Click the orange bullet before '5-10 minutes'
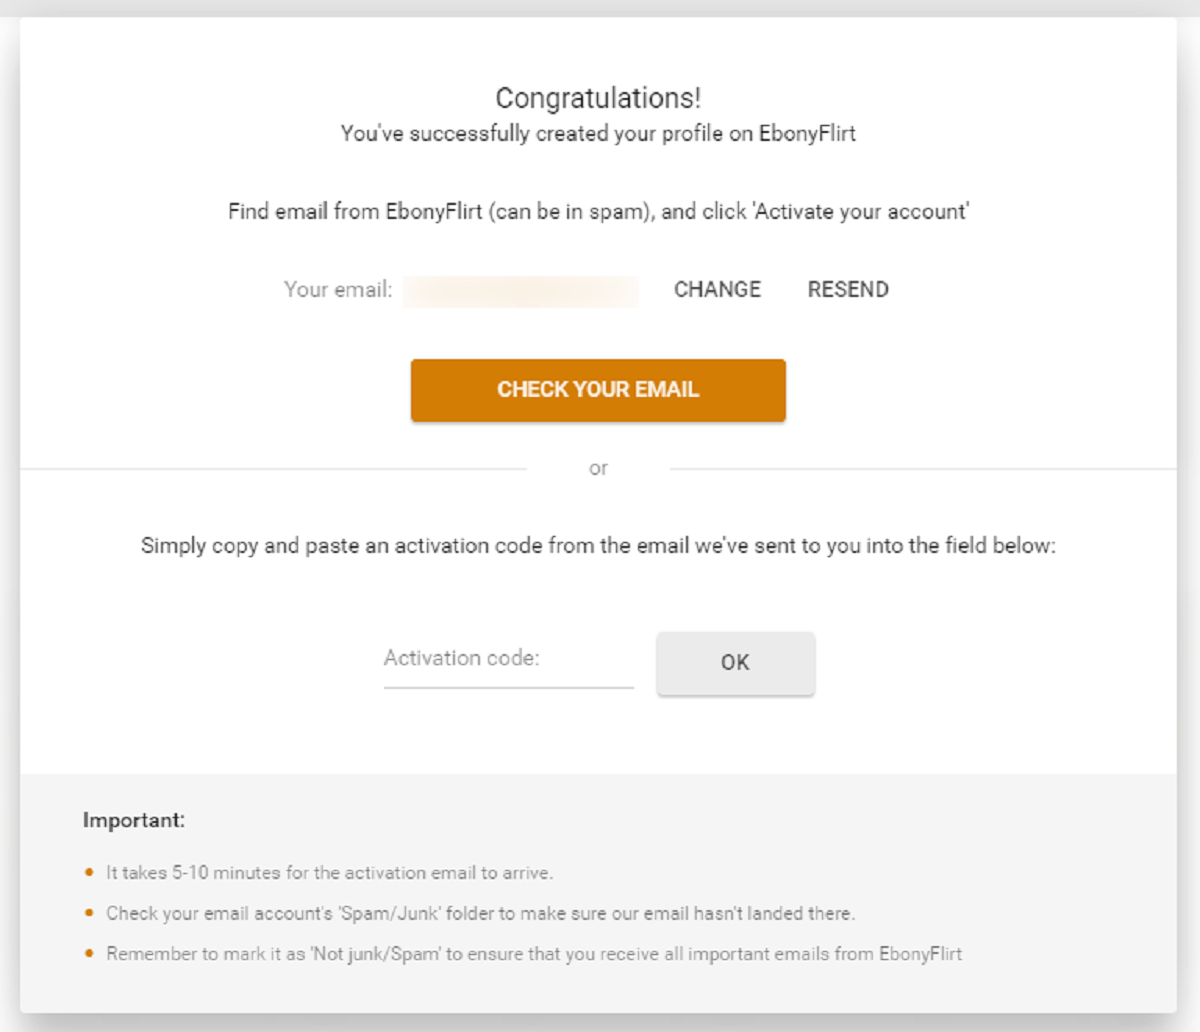The image size is (1200, 1032). pos(89,873)
